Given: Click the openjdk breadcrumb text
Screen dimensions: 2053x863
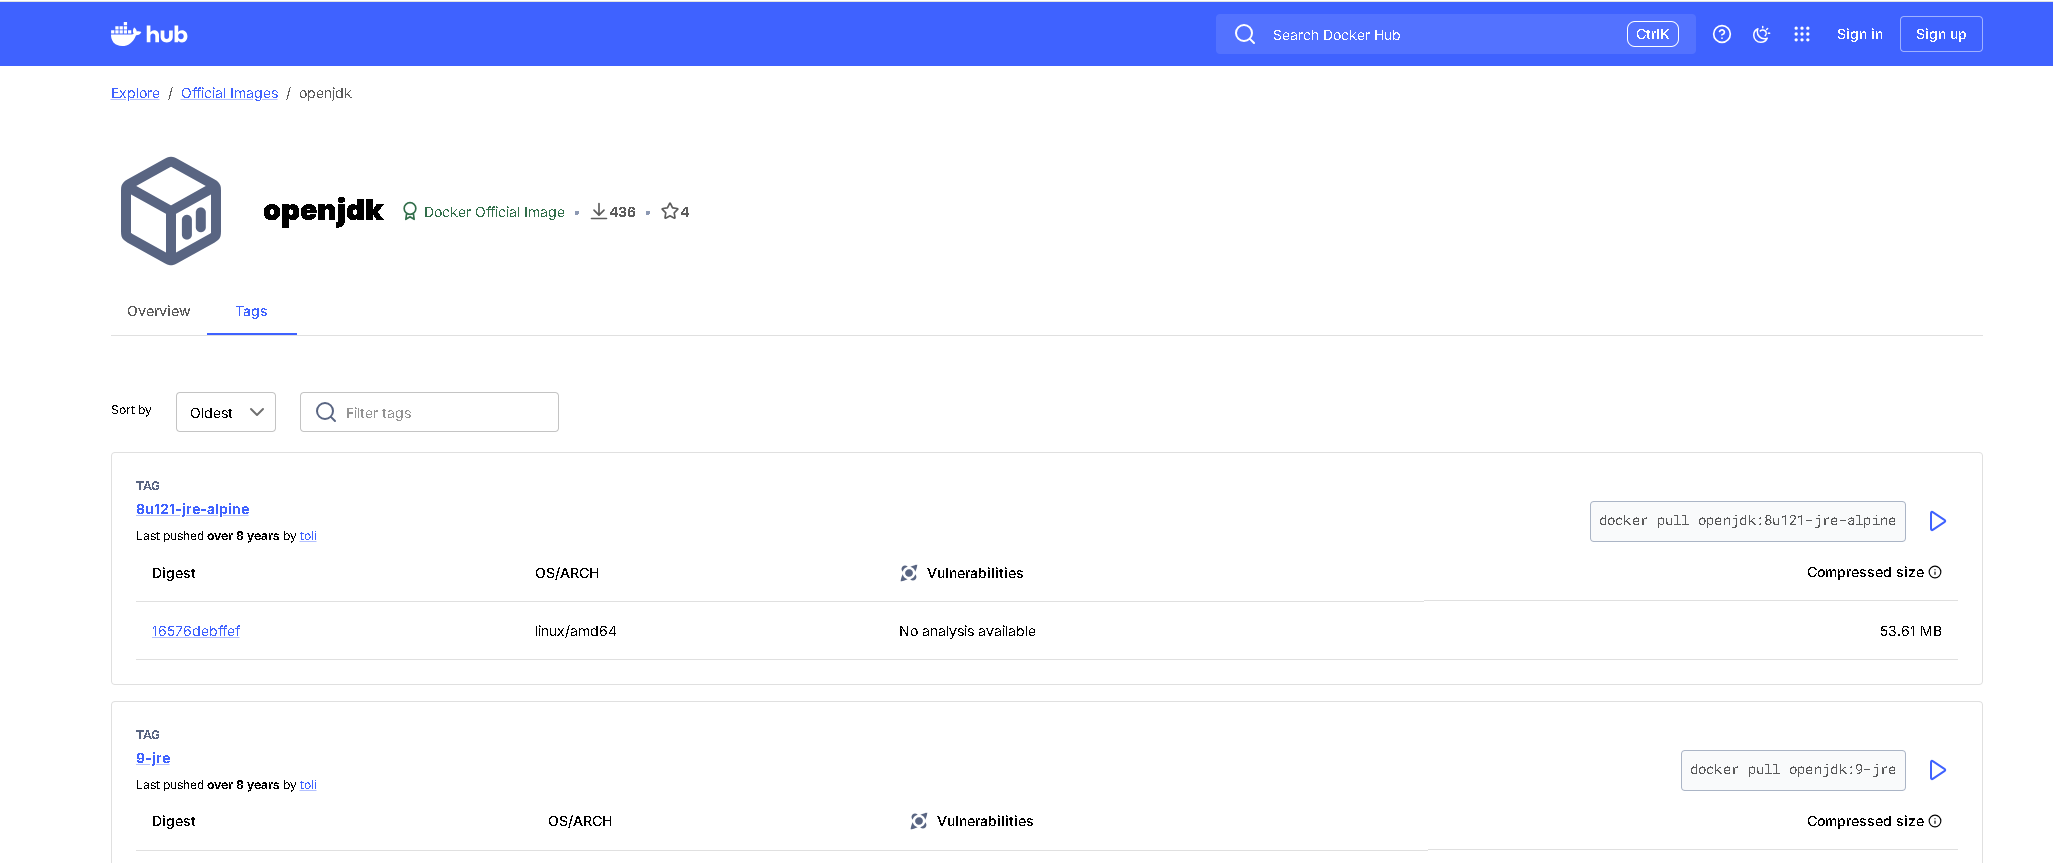Looking at the screenshot, I should point(326,93).
